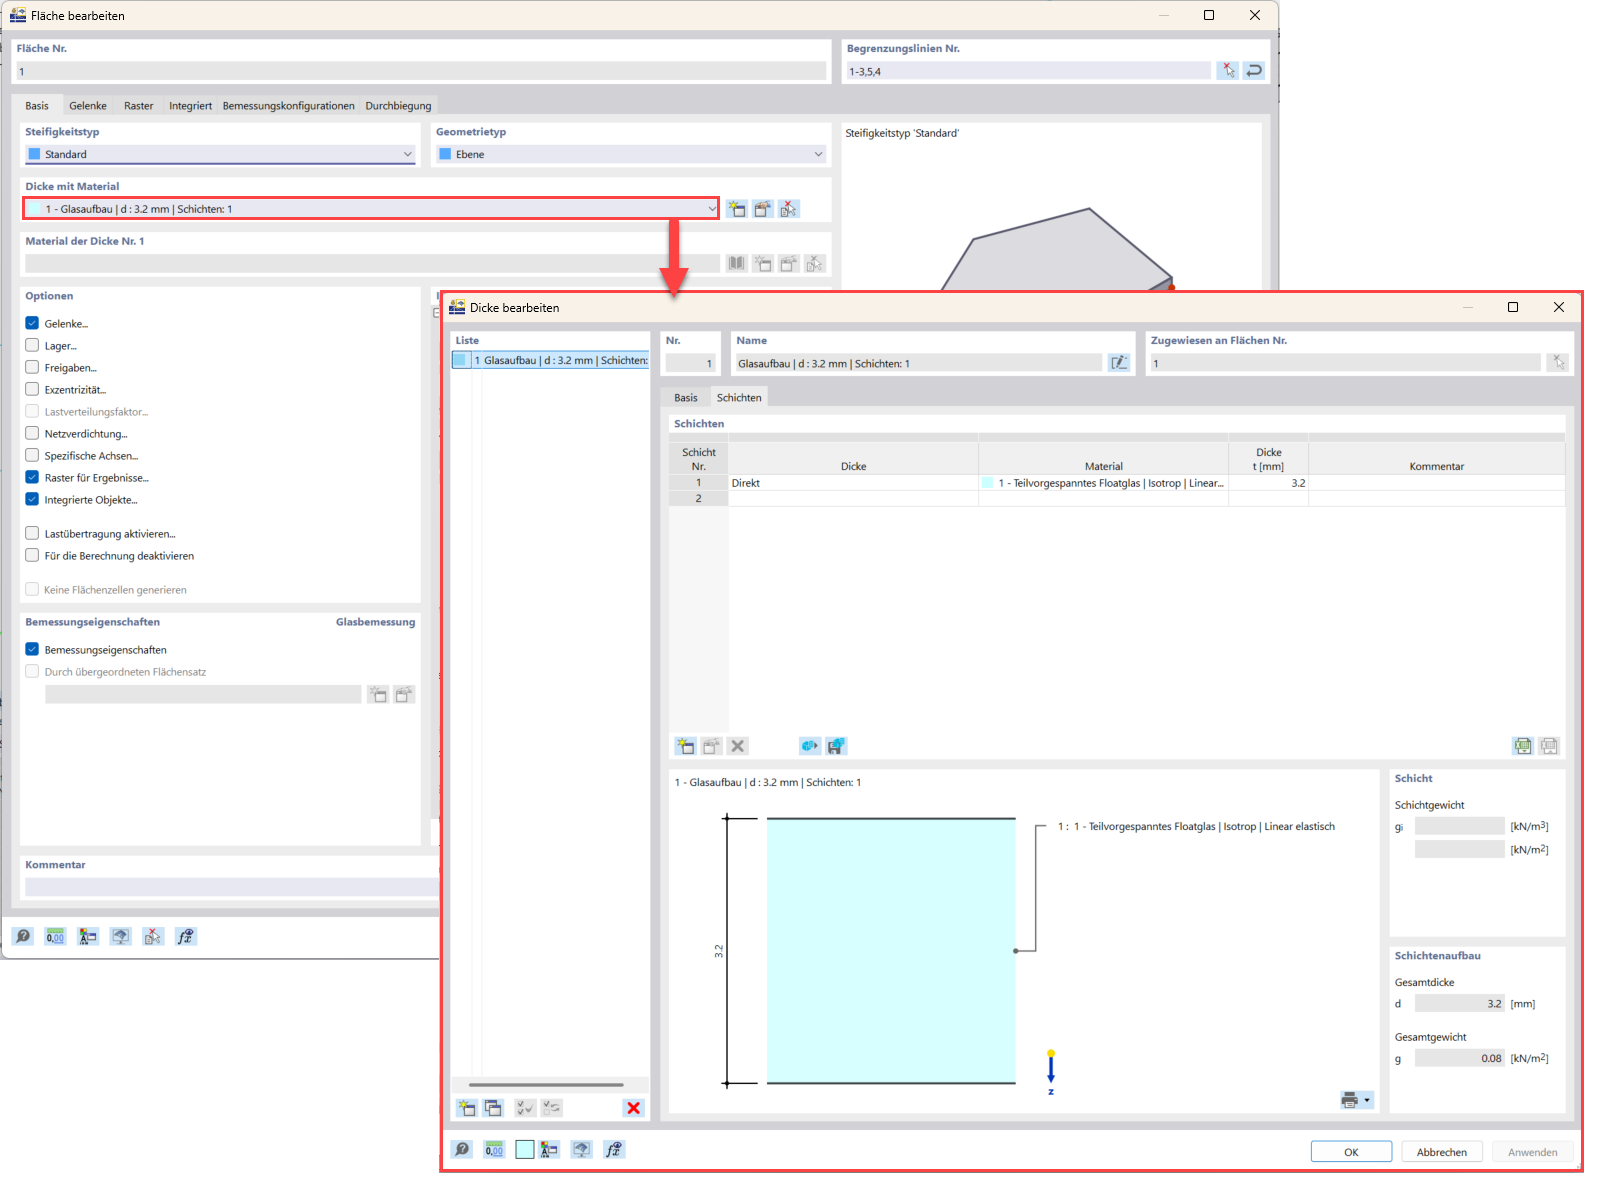This screenshot has width=1600, height=1200.
Task: Disable the Gelenke checkbox
Action: pyautogui.click(x=32, y=323)
